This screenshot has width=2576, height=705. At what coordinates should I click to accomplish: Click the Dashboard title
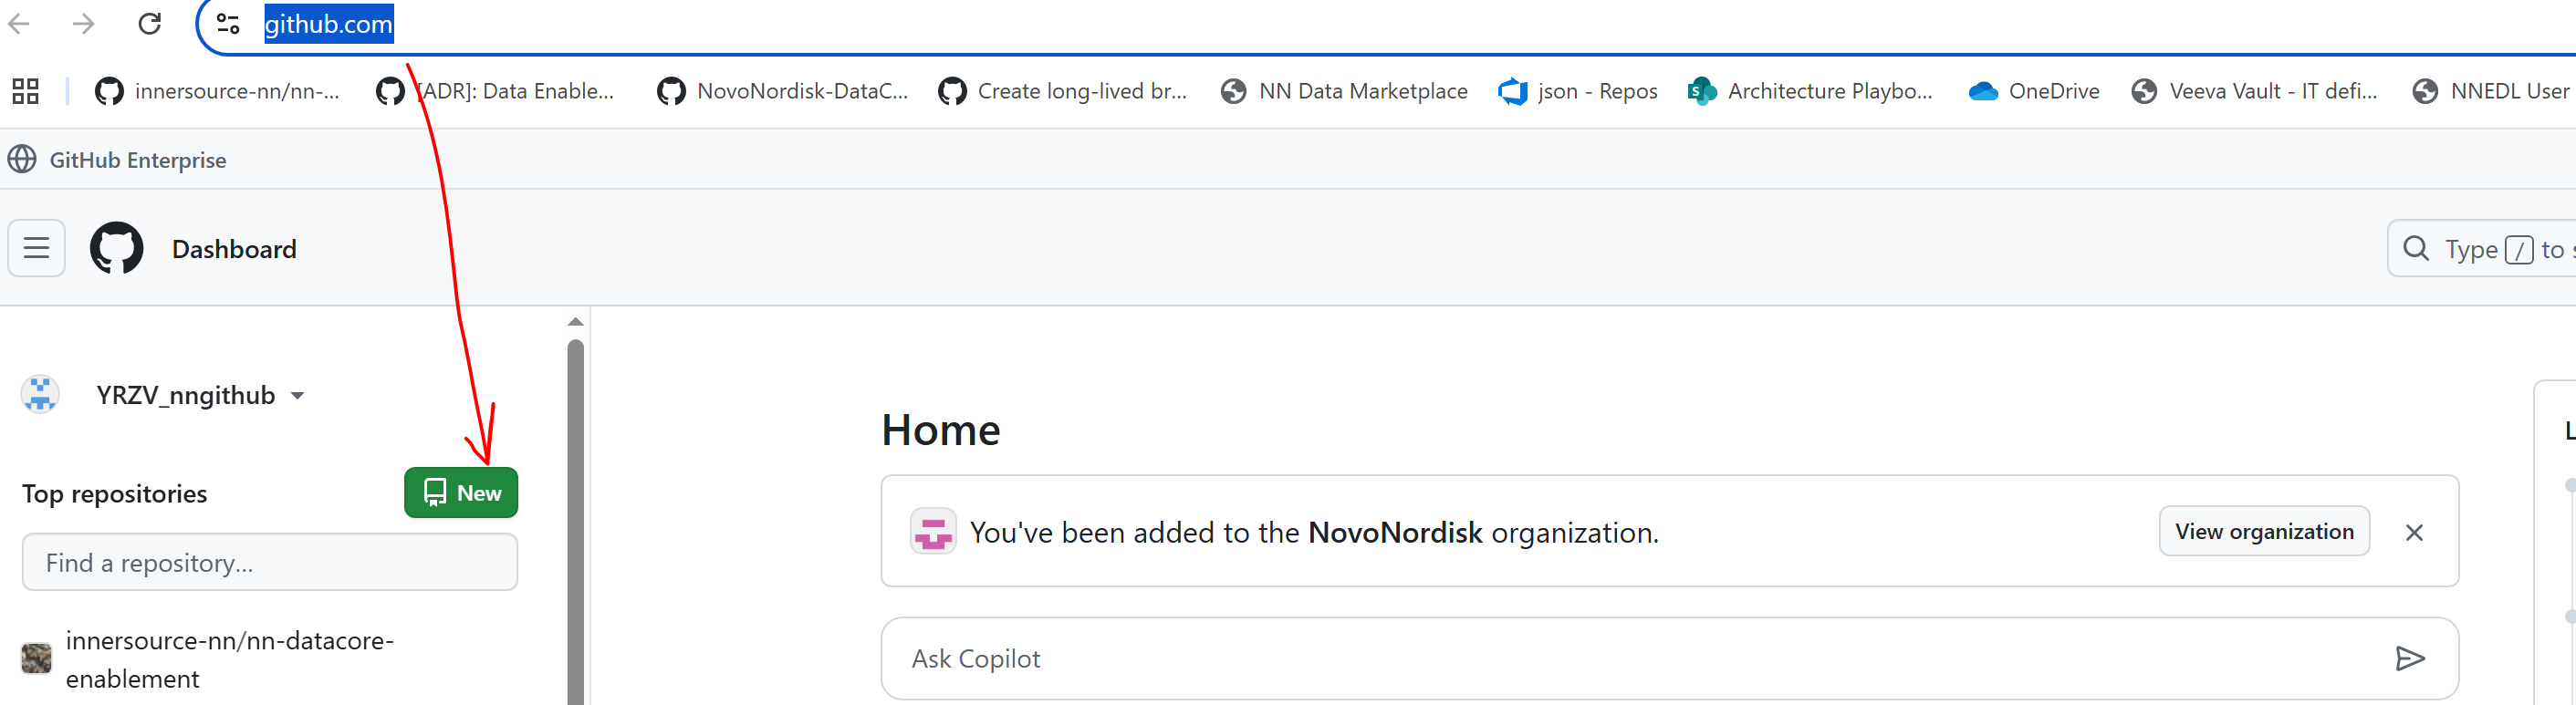[x=234, y=249]
